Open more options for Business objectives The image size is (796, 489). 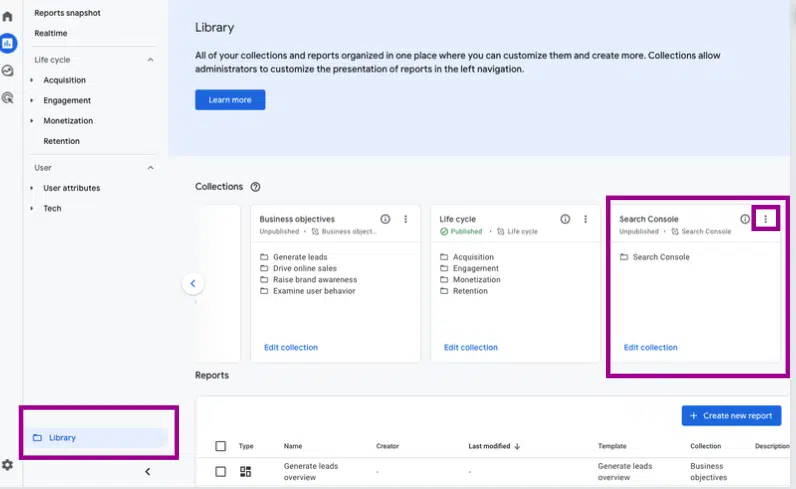406,219
